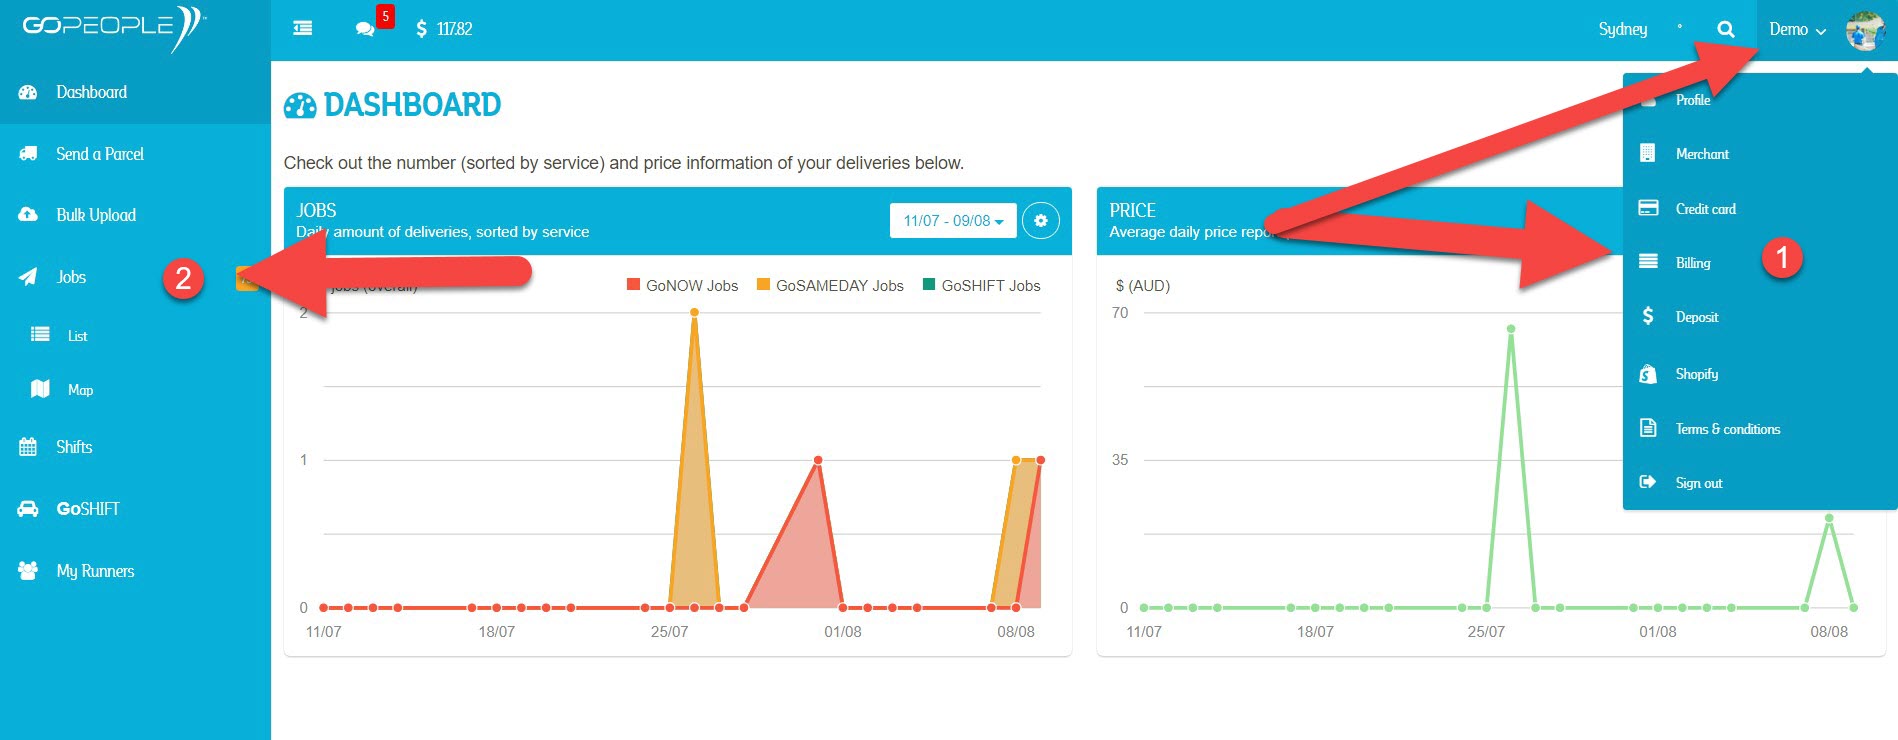Toggle the sidebar menu icon in top bar
The height and width of the screenshot is (740, 1898).
(302, 29)
